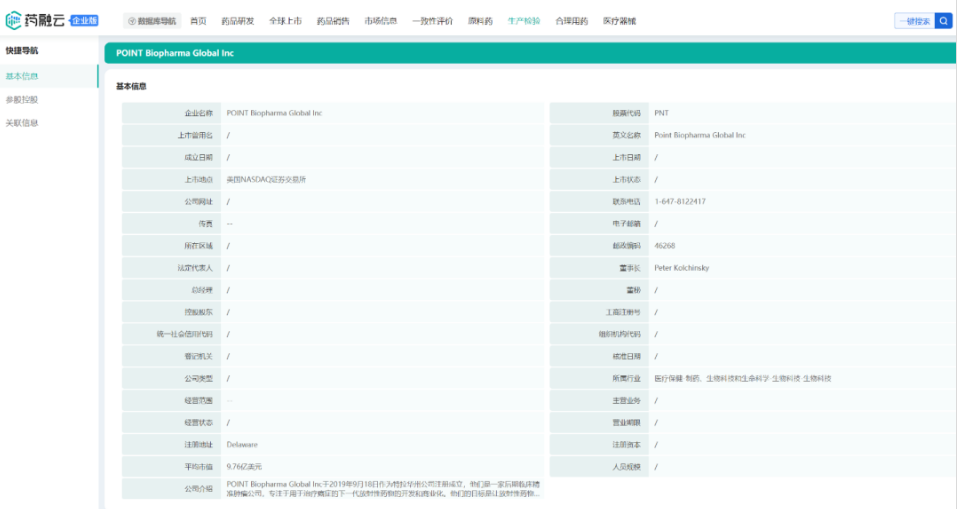Open the 数据库导航 dropdown
The image size is (957, 509).
point(152,21)
